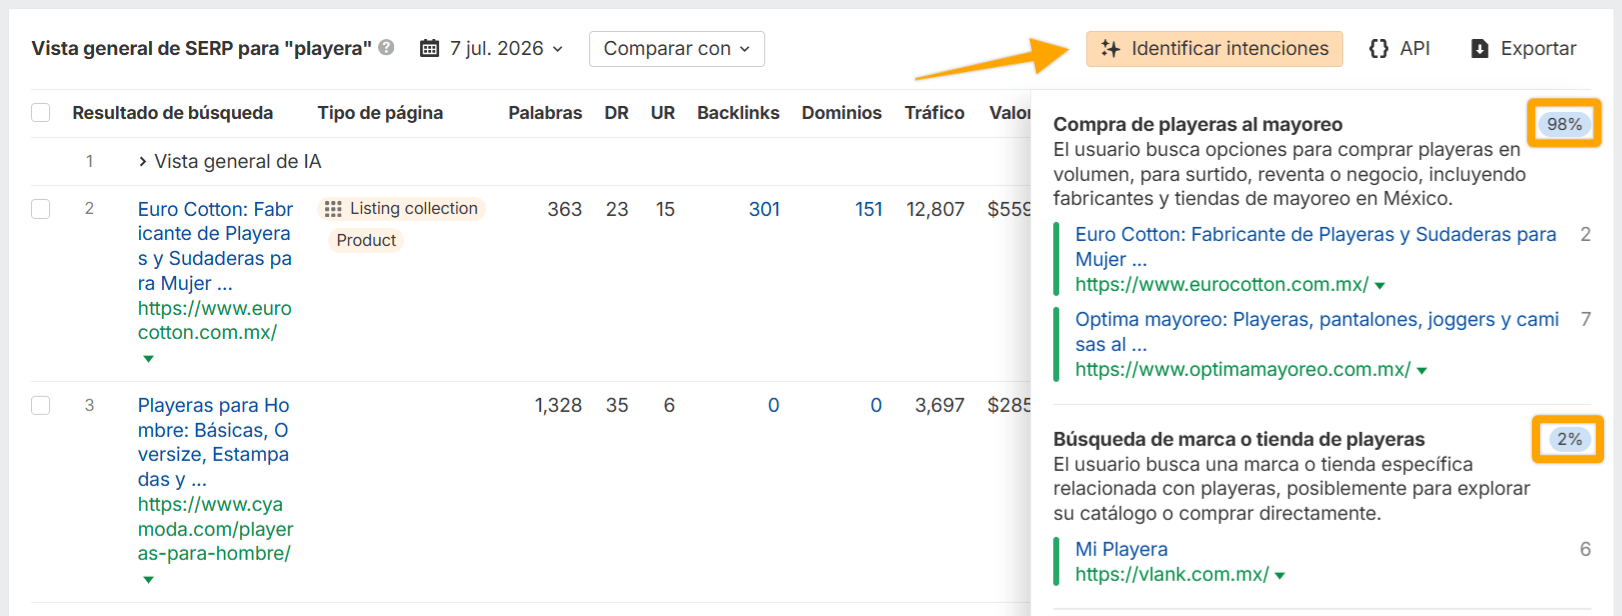Open the dropdown arrow after the vlank.com.mx URL
The width and height of the screenshot is (1622, 616).
[1280, 576]
